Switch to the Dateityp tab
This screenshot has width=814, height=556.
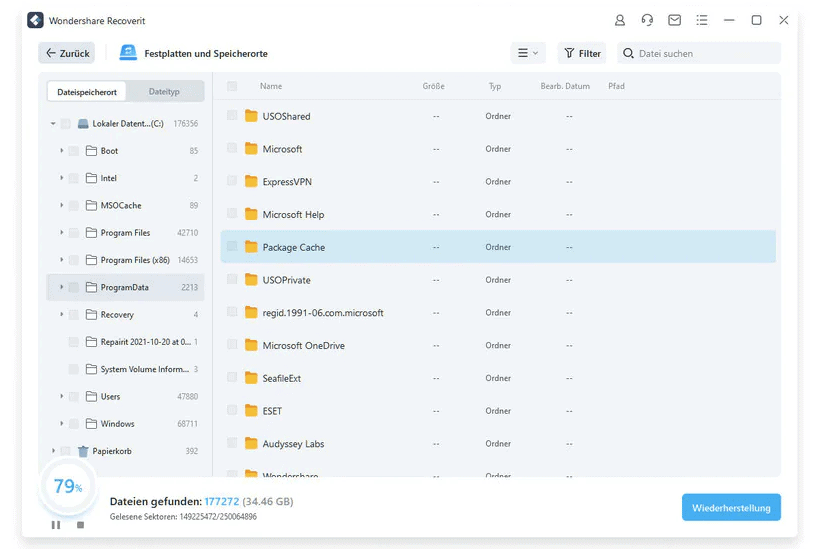point(164,92)
